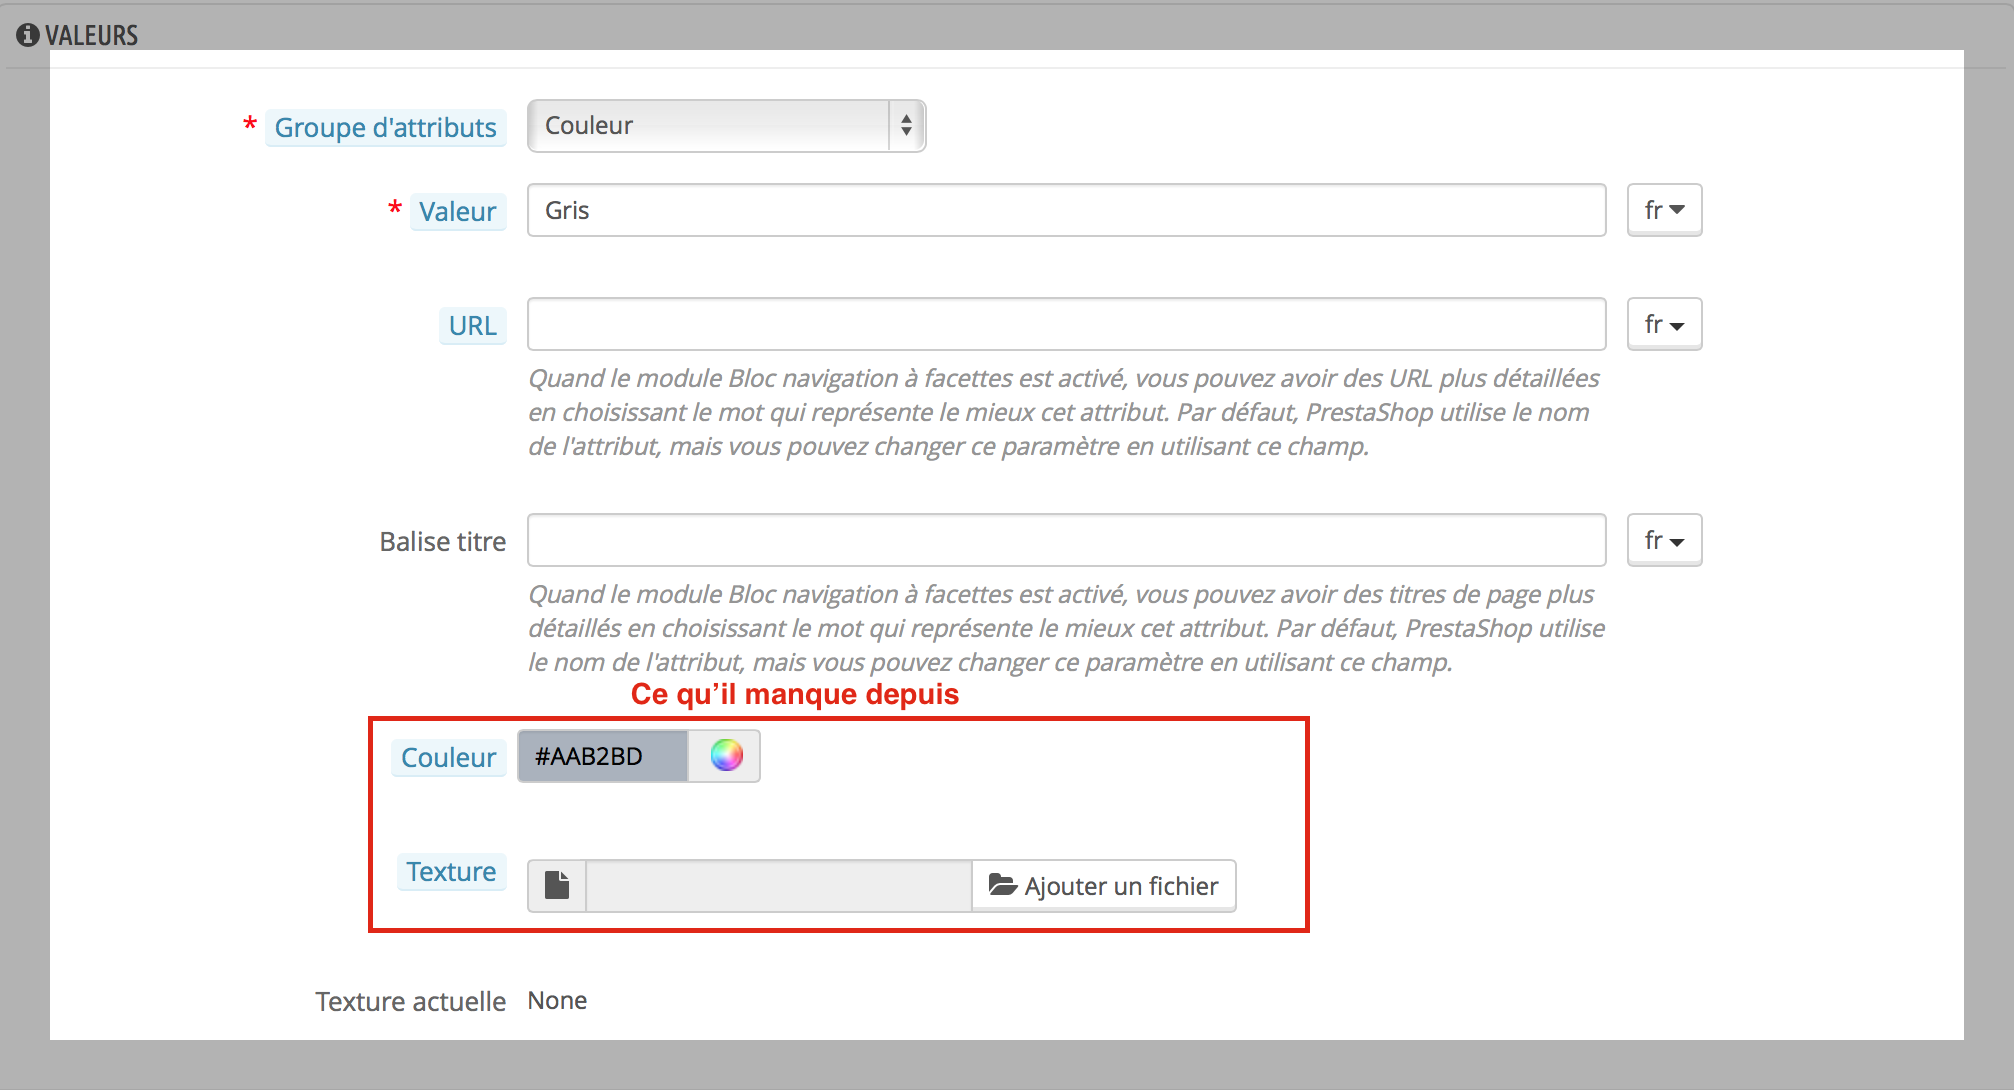The width and height of the screenshot is (2014, 1090).
Task: Open Groupe d'attributs Couleur dropdown
Action: click(710, 126)
